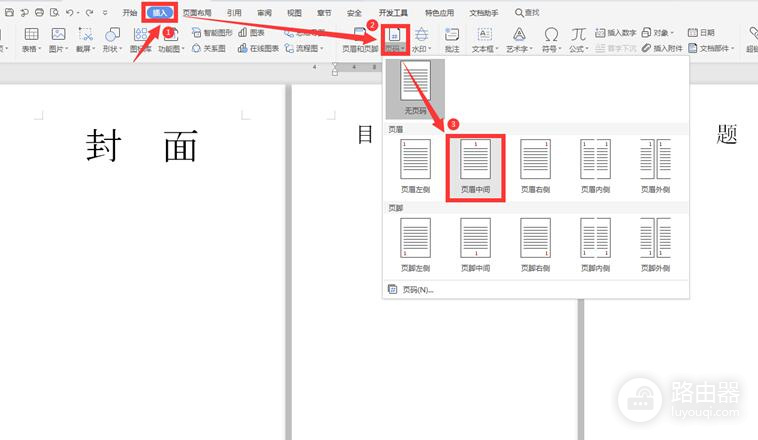Image resolution: width=758 pixels, height=440 pixels.
Task: Choose 页眉中间 page number style
Action: click(x=476, y=167)
